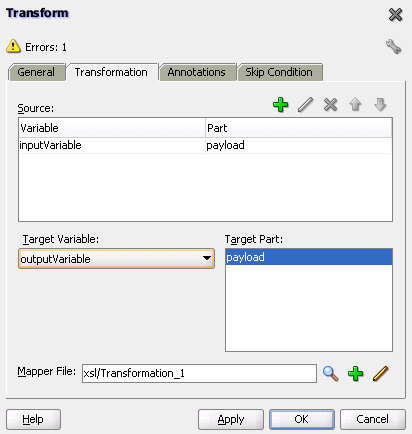
Task: Click the Mapper File text field
Action: [x=199, y=373]
